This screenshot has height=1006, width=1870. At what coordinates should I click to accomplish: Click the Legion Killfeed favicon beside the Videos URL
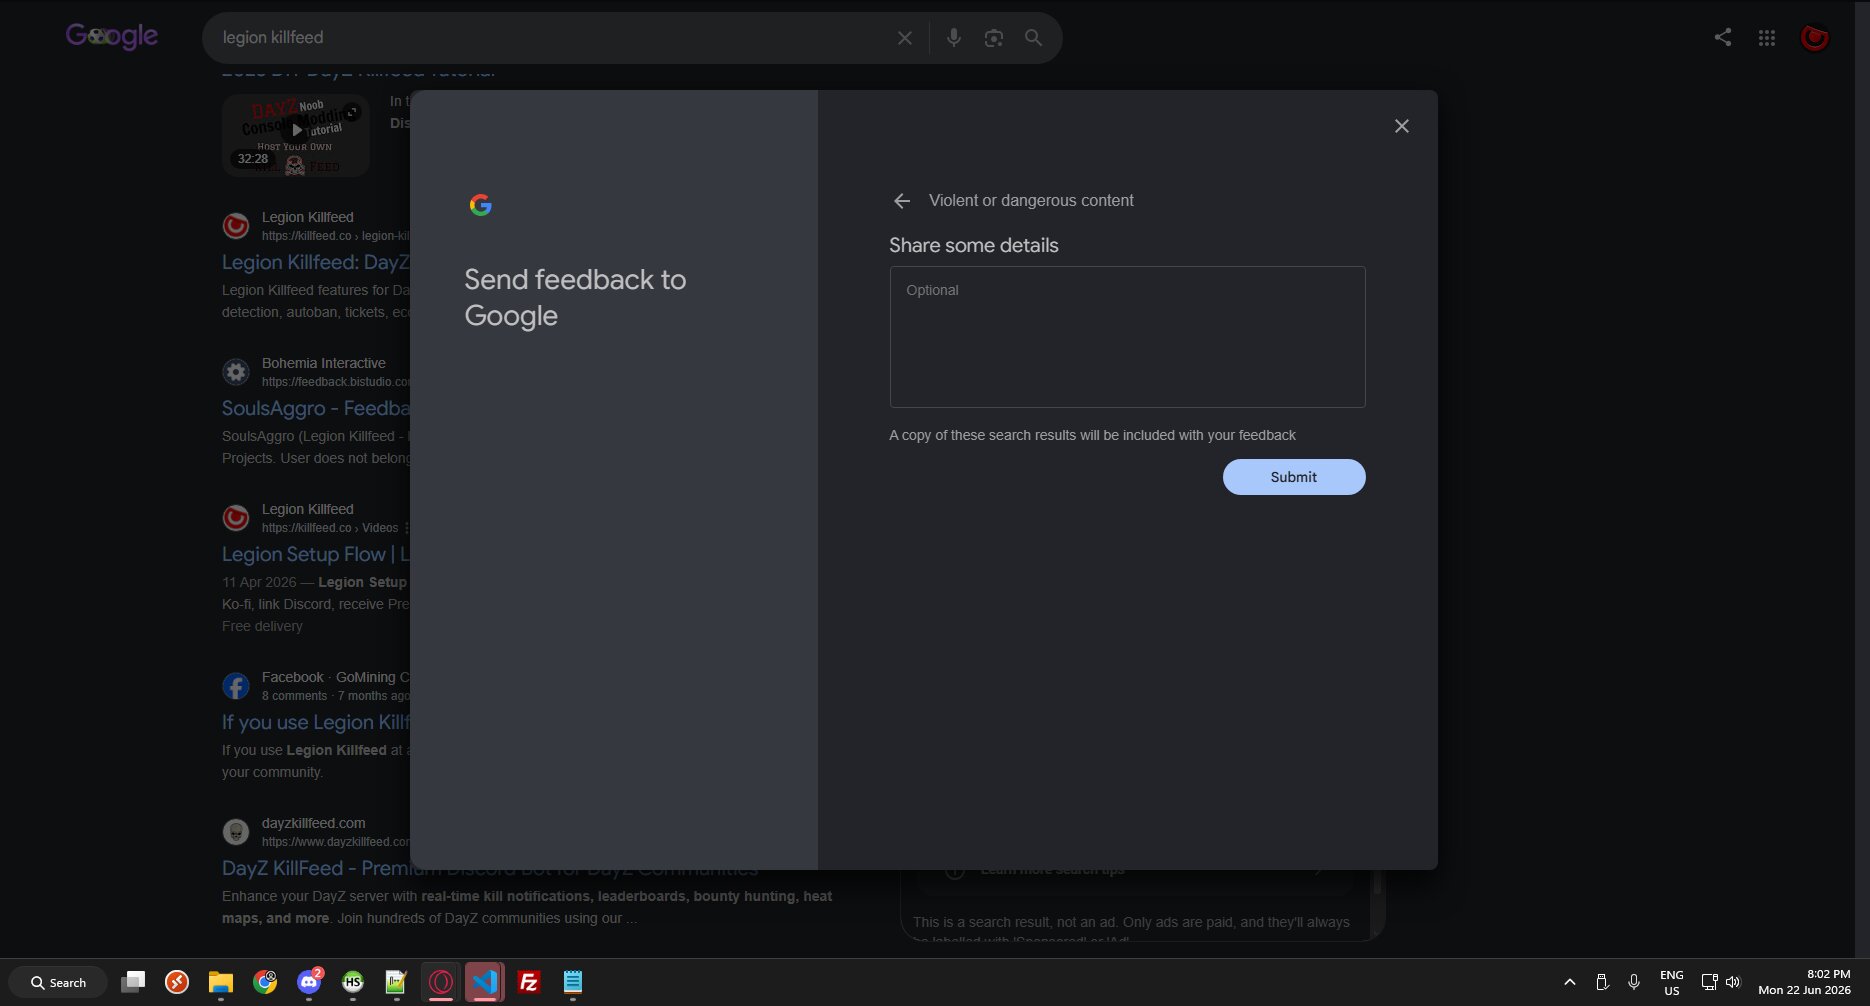pos(236,518)
